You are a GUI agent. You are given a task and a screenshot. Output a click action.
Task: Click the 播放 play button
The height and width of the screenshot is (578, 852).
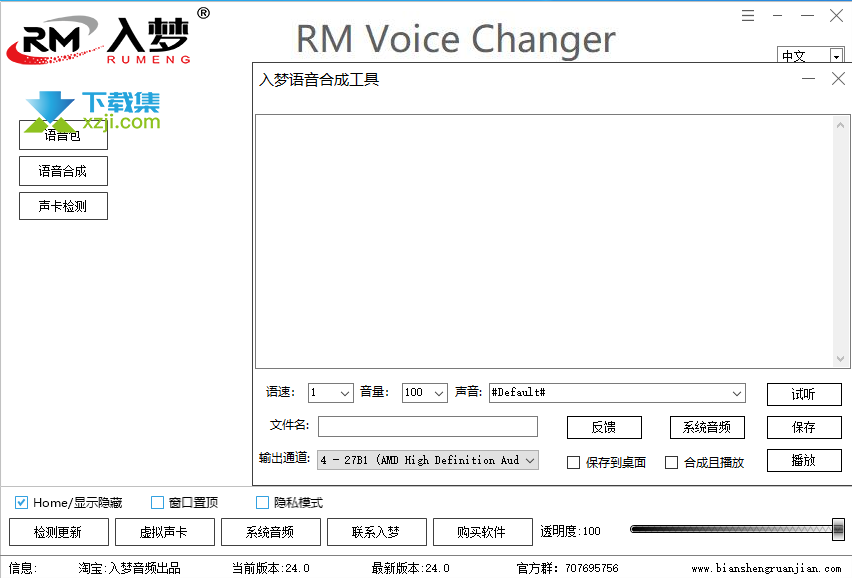point(804,461)
